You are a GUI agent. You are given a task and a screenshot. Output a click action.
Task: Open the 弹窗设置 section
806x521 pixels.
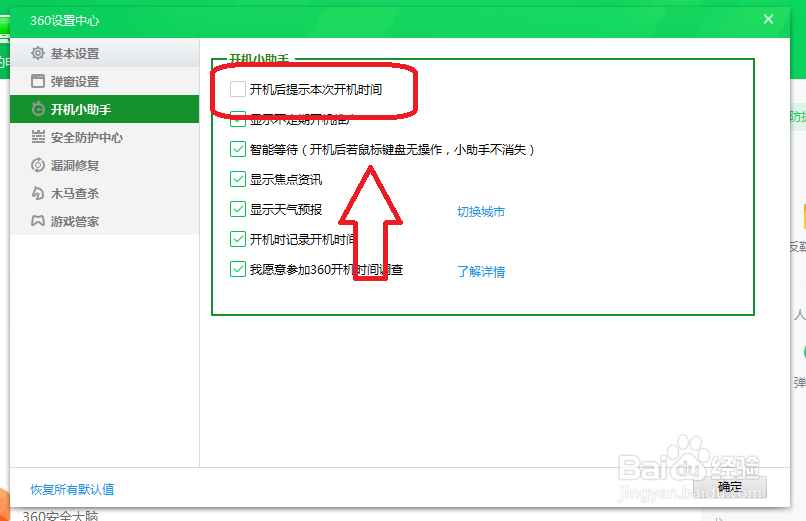point(104,81)
